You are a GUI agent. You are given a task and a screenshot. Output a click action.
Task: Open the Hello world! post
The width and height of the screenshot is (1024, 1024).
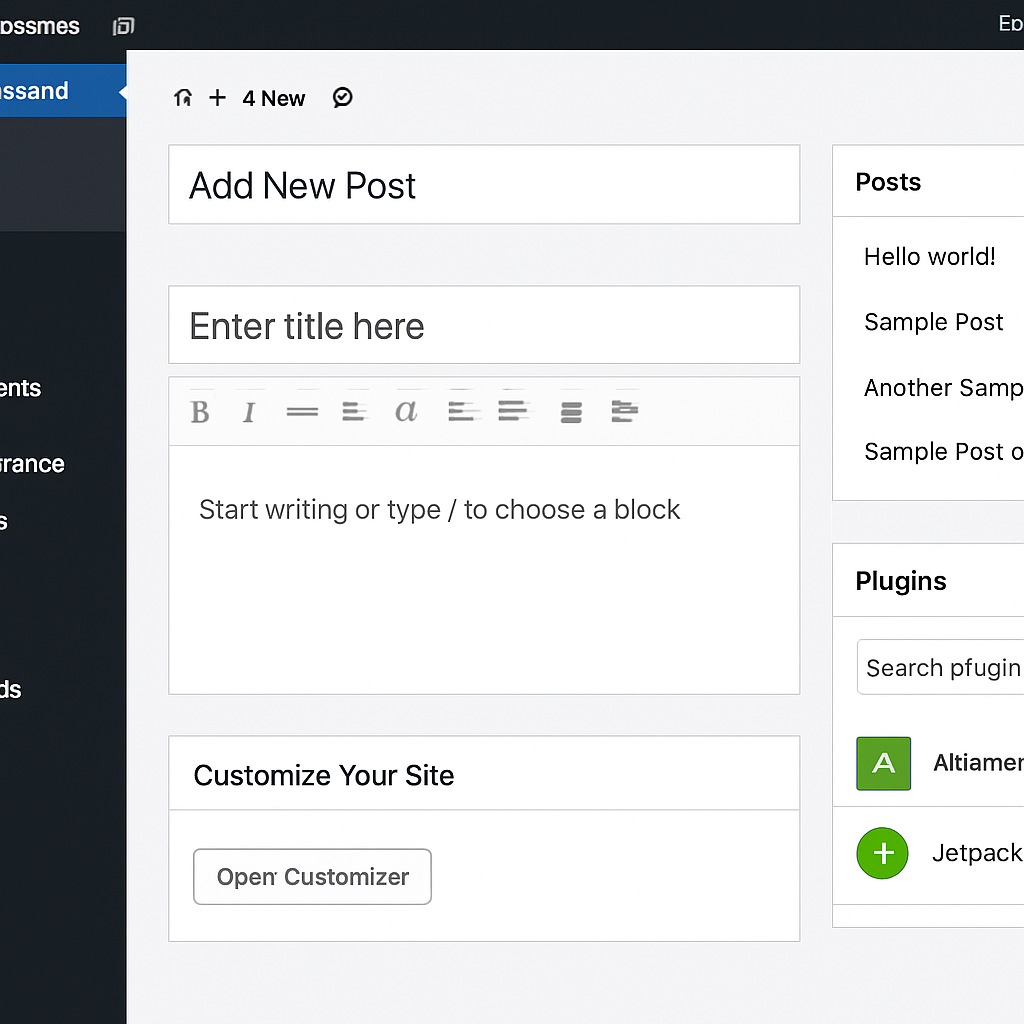[929, 257]
